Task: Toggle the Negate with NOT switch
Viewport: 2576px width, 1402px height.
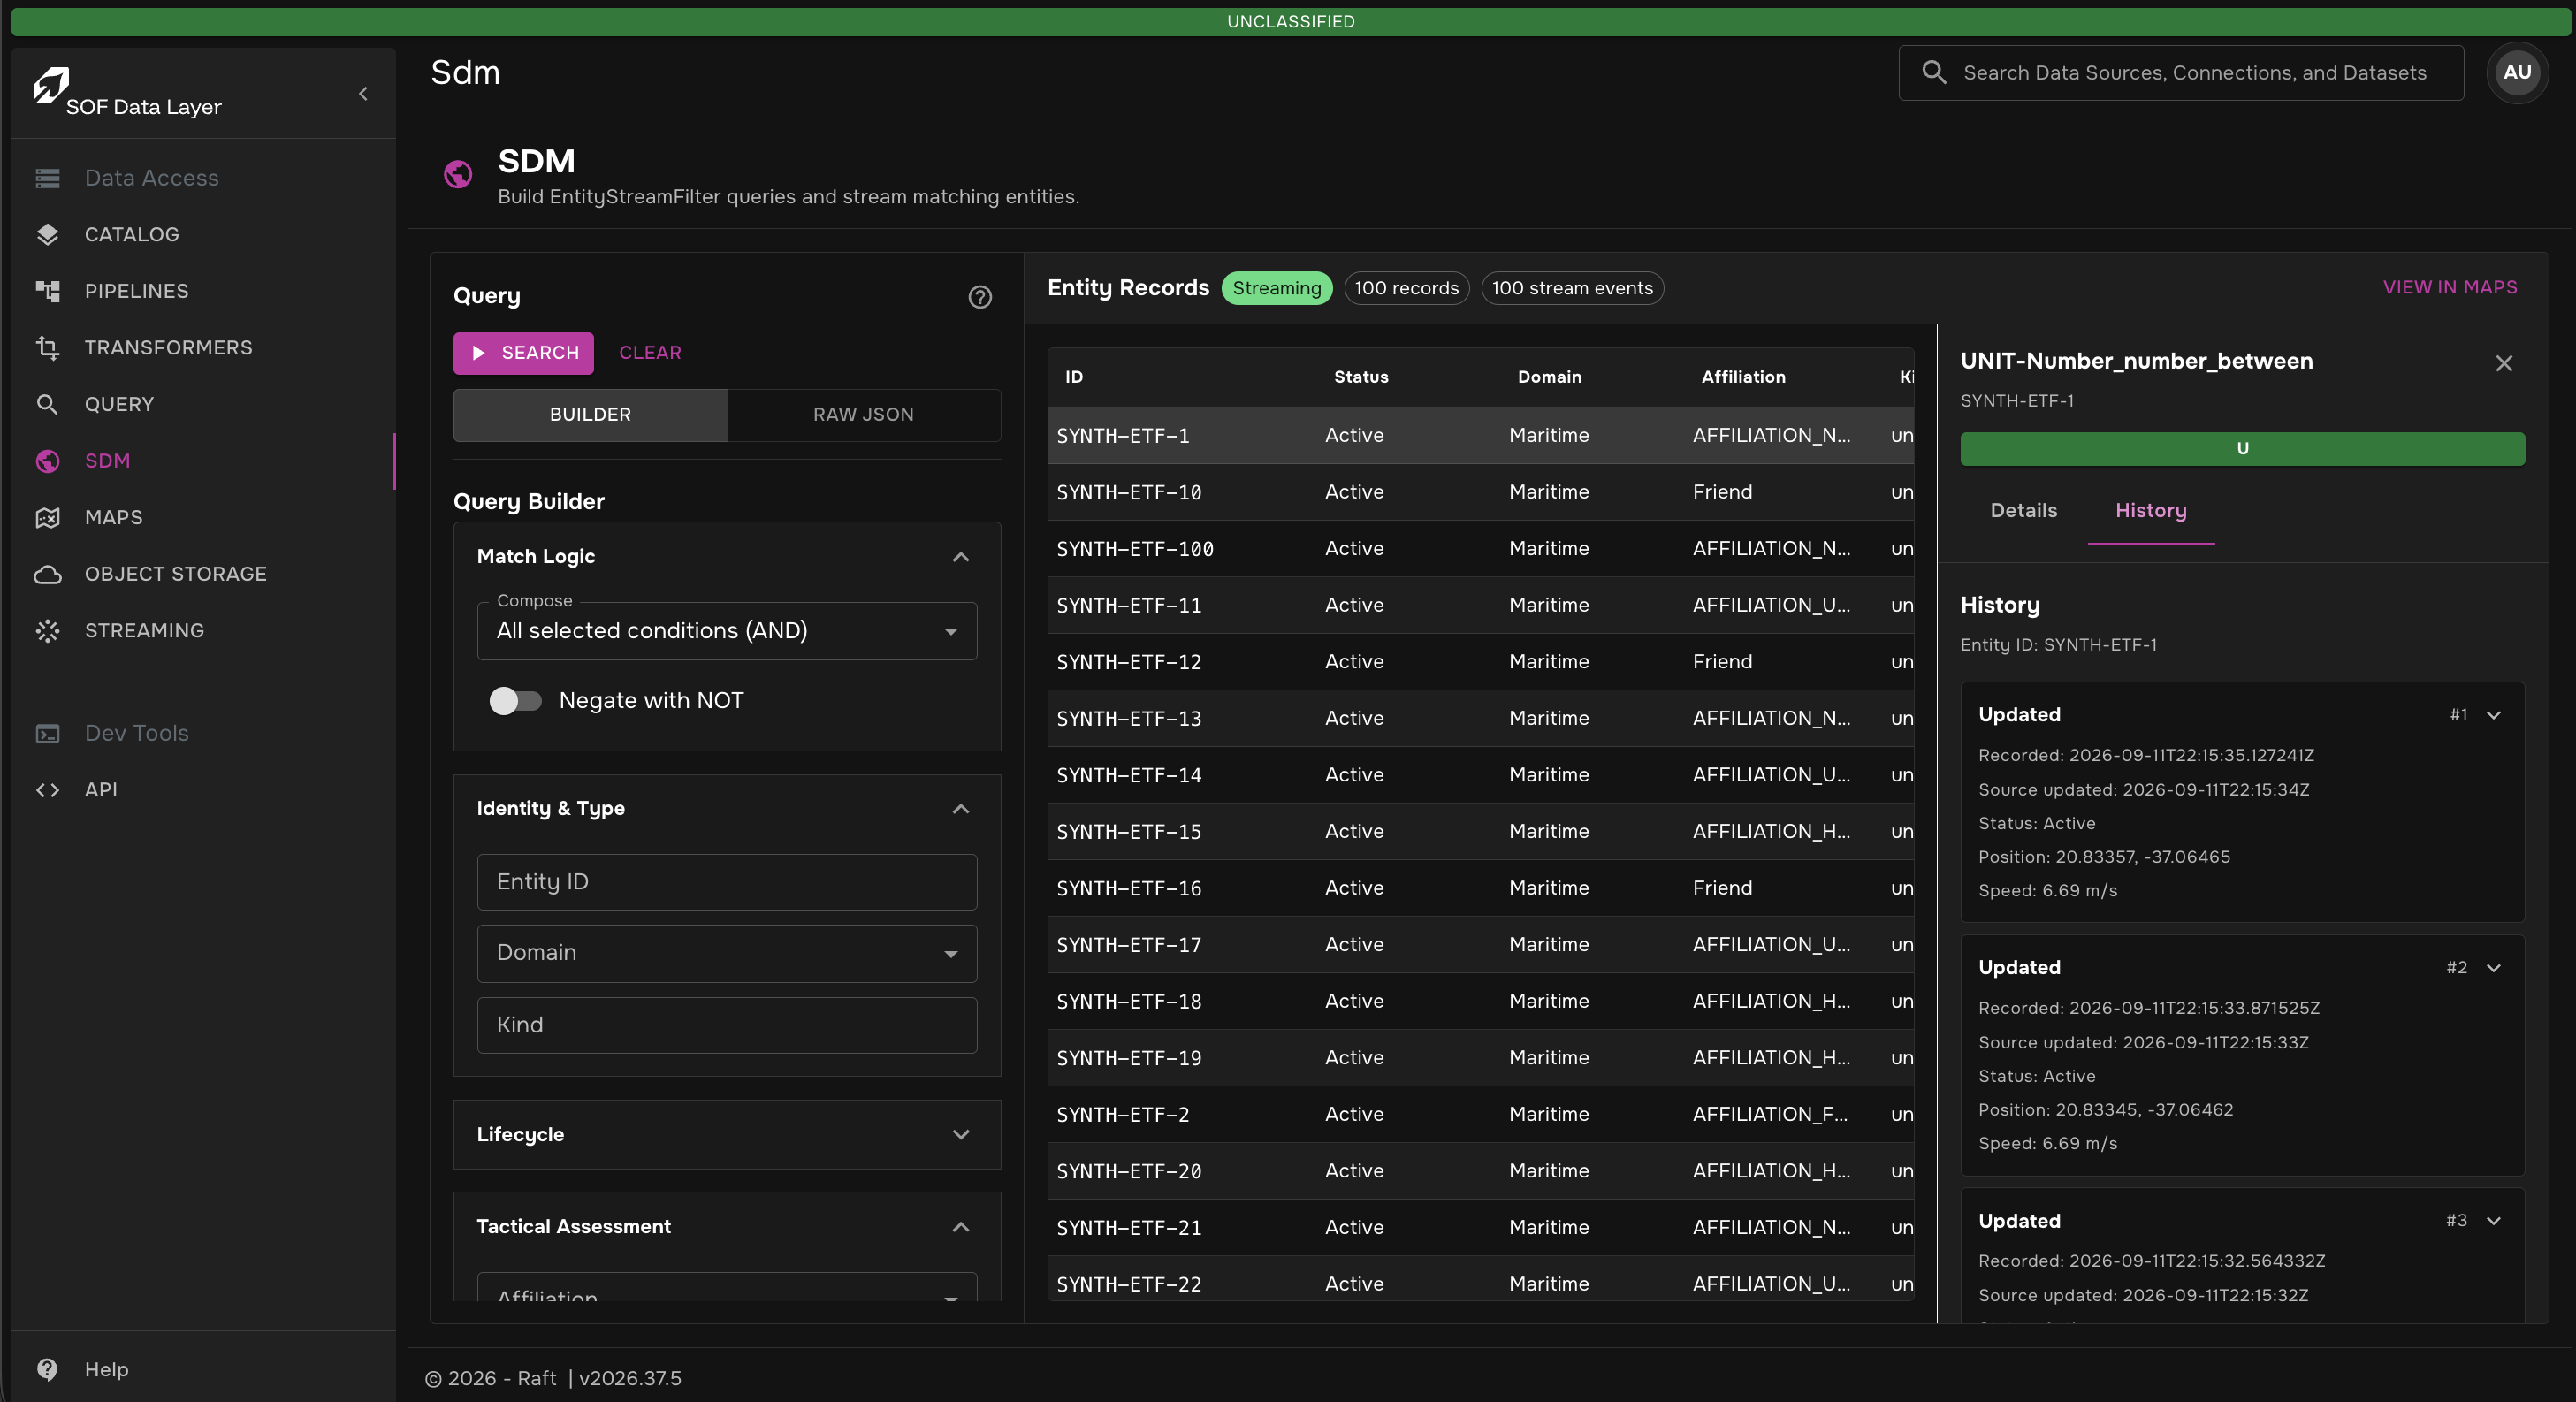Action: [x=515, y=701]
